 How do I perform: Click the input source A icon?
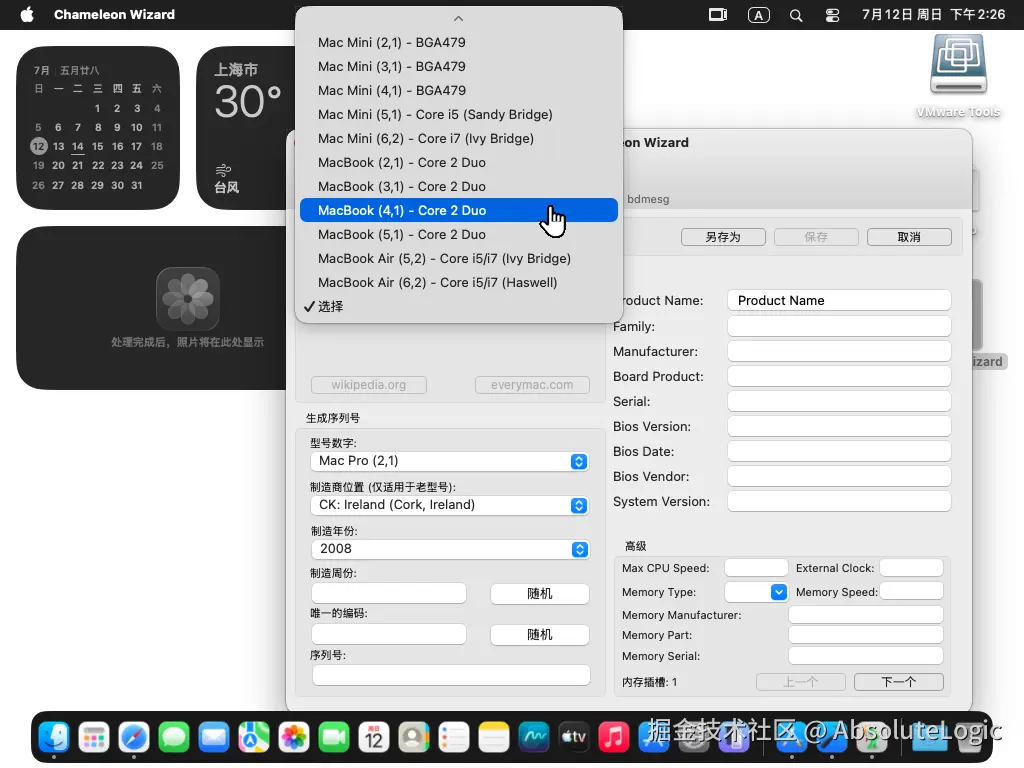758,15
